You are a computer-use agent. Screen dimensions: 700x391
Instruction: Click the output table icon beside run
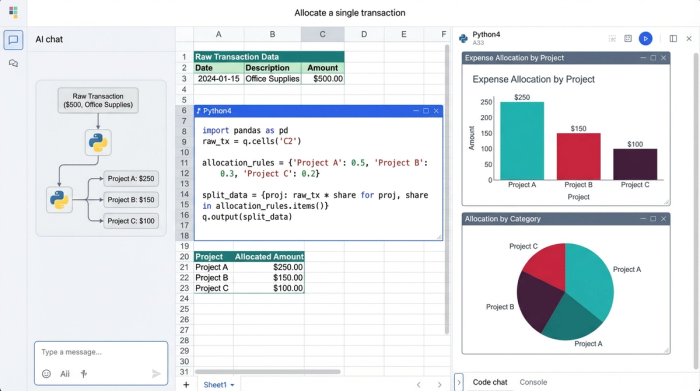click(628, 39)
